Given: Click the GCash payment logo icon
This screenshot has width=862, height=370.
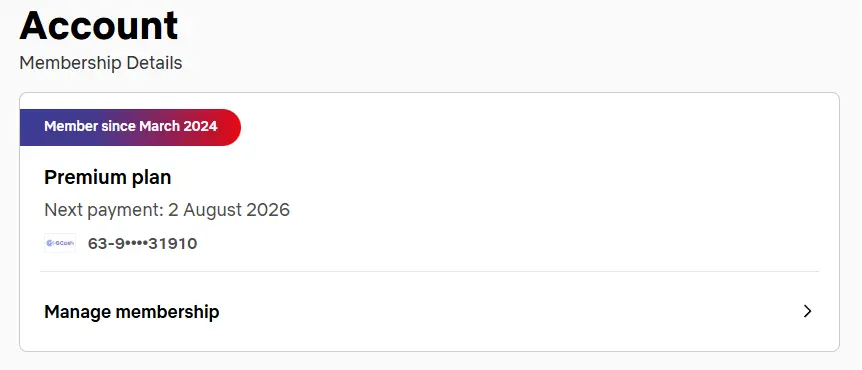Looking at the screenshot, I should [60, 243].
